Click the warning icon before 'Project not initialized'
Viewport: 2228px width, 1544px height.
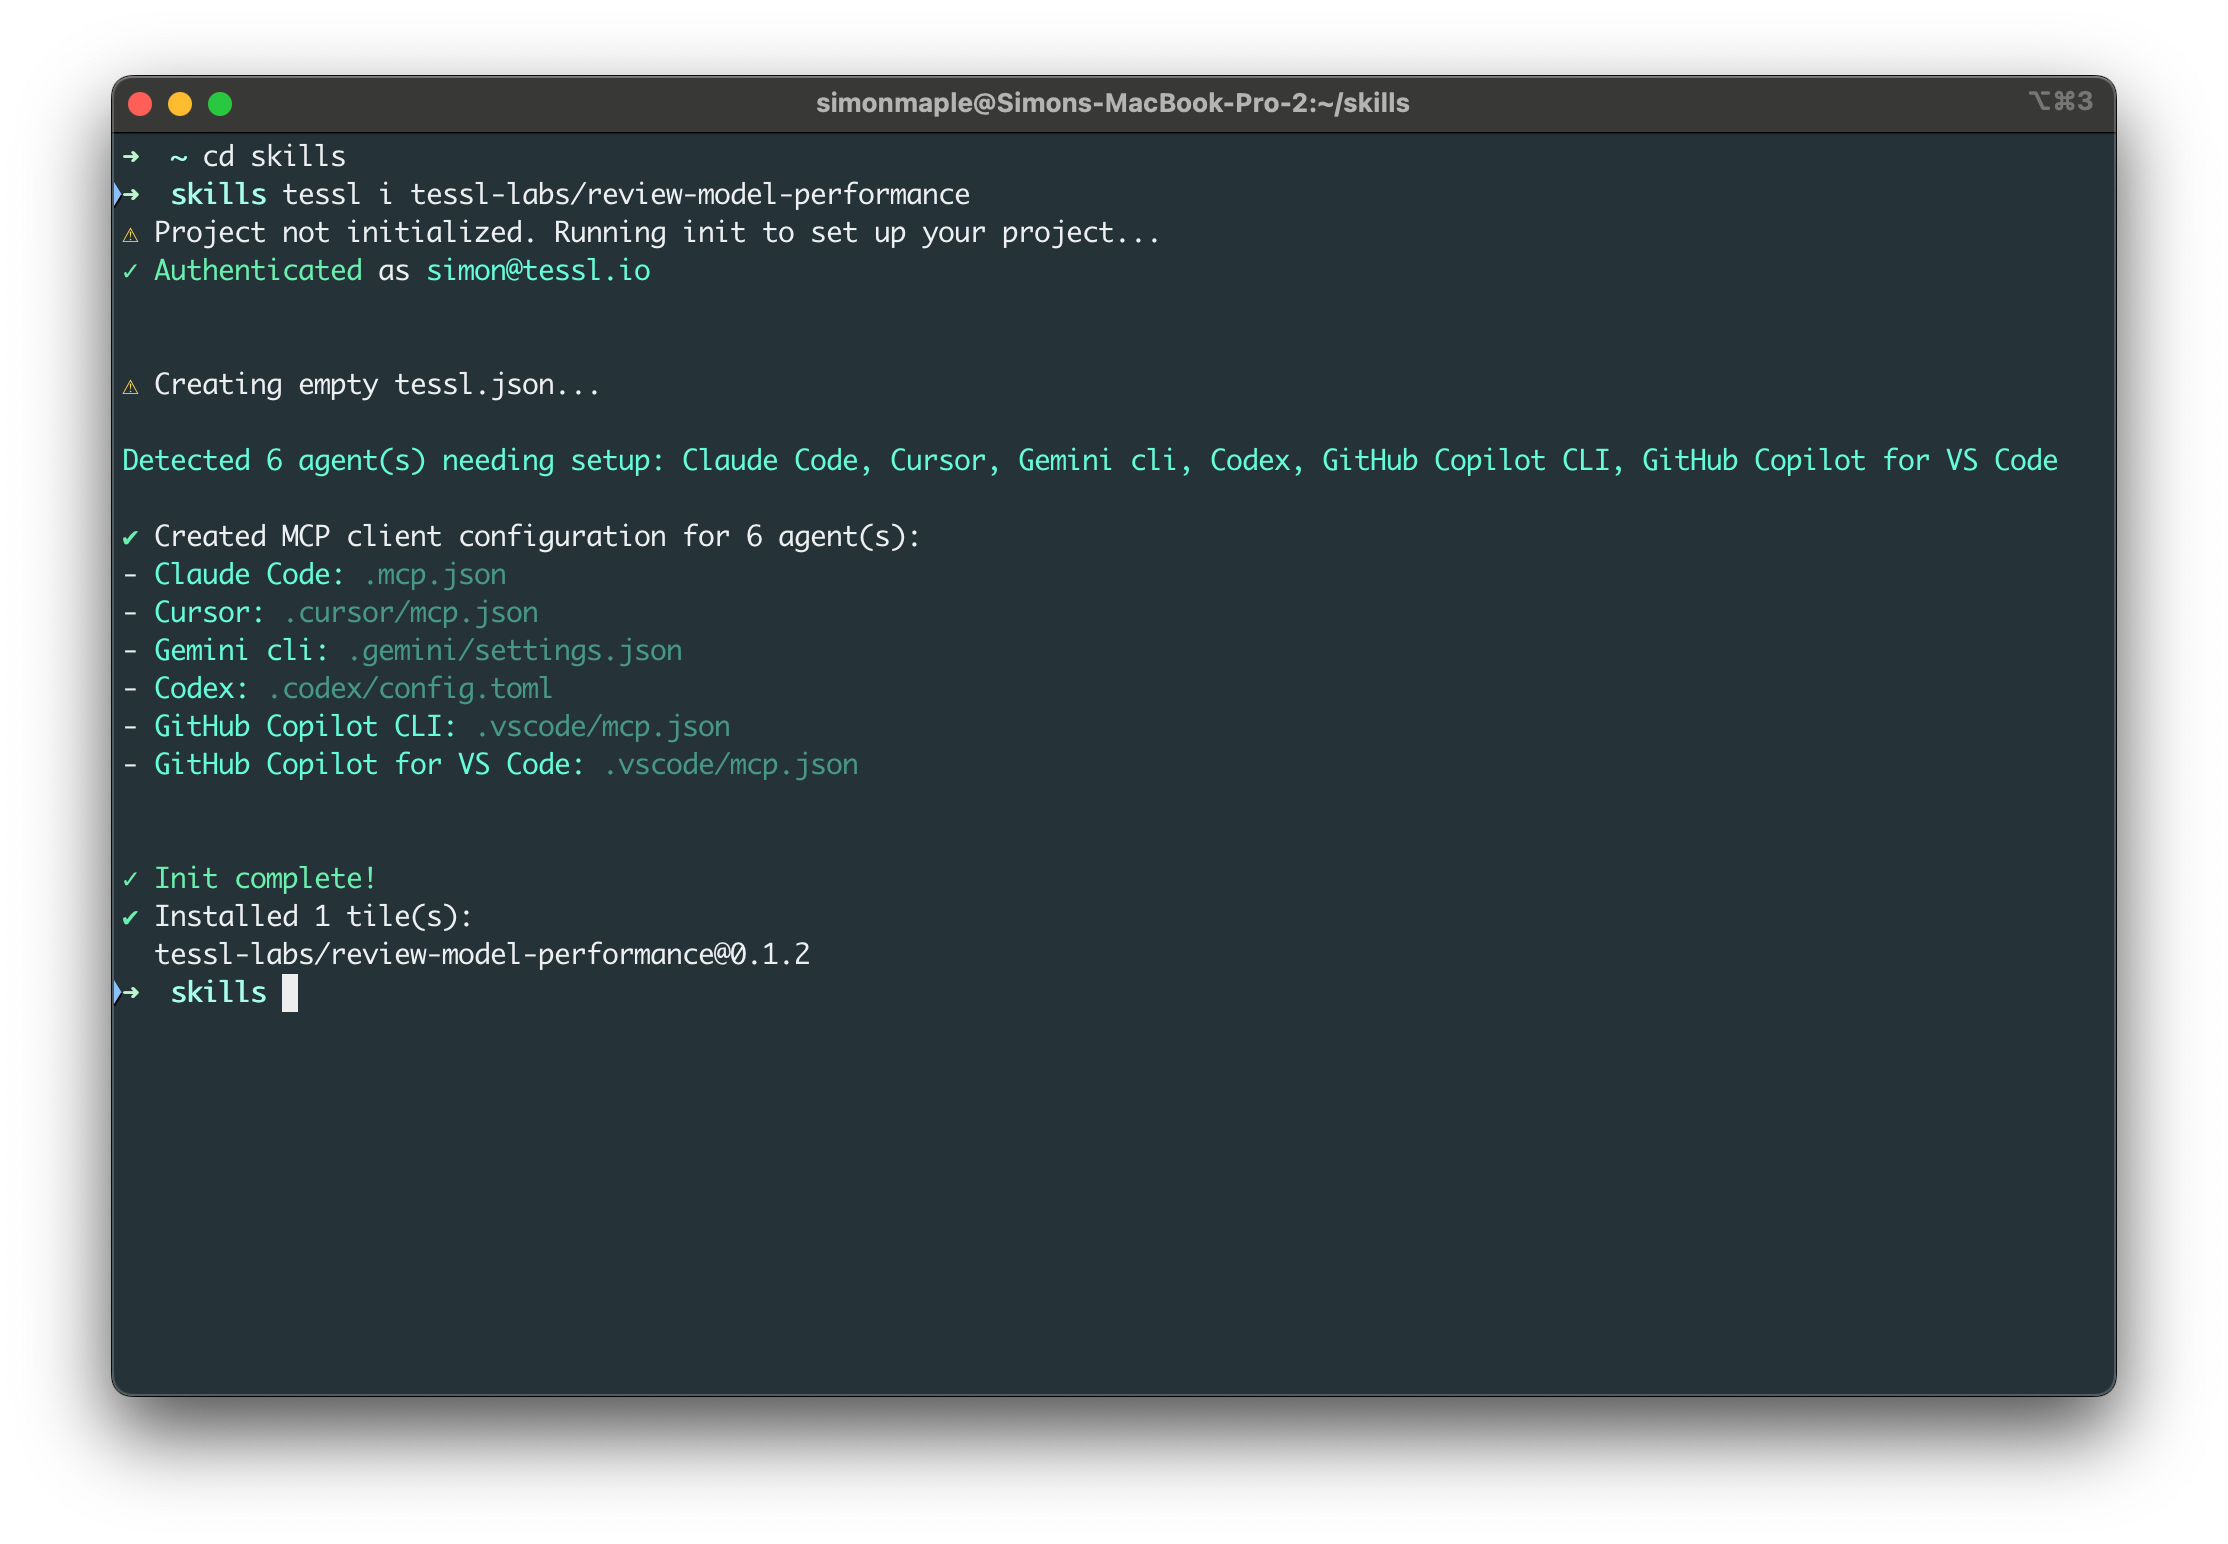click(130, 235)
